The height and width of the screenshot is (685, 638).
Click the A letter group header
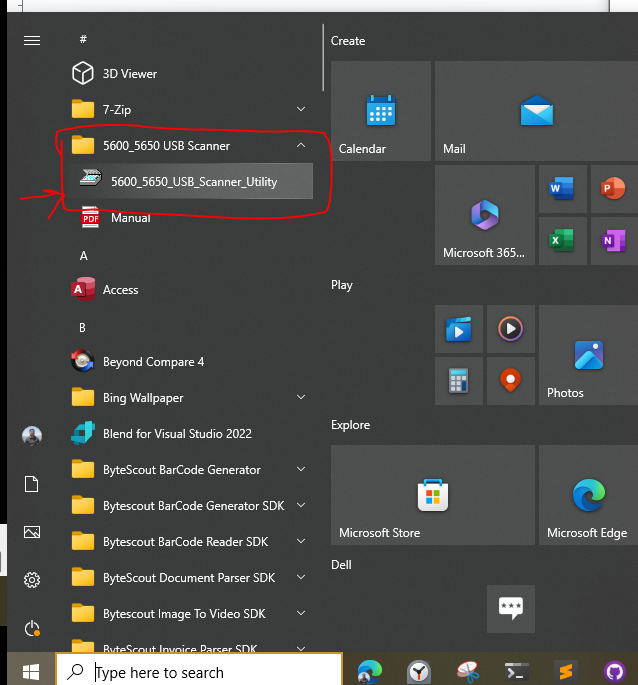83,256
